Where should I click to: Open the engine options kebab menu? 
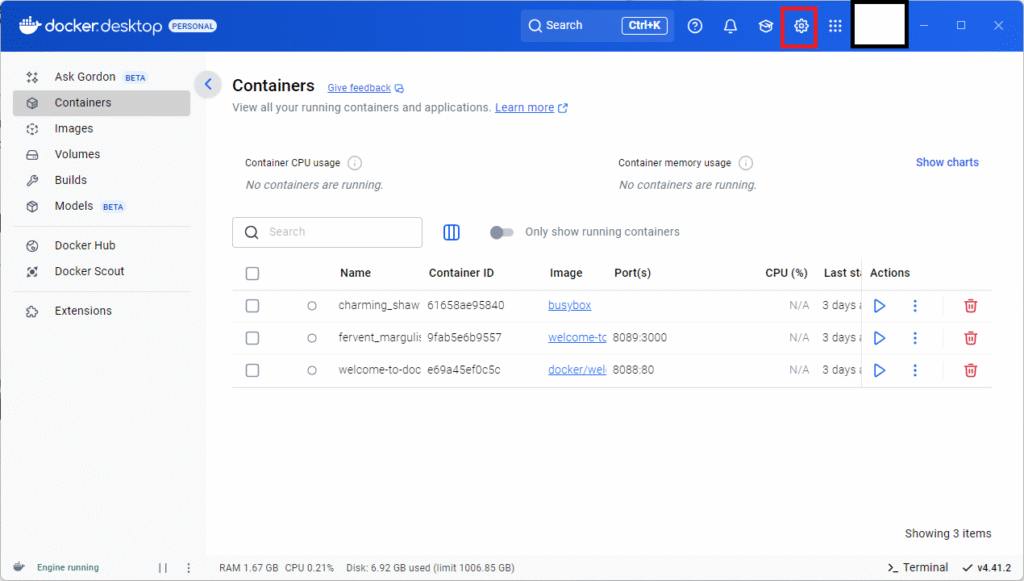point(189,568)
